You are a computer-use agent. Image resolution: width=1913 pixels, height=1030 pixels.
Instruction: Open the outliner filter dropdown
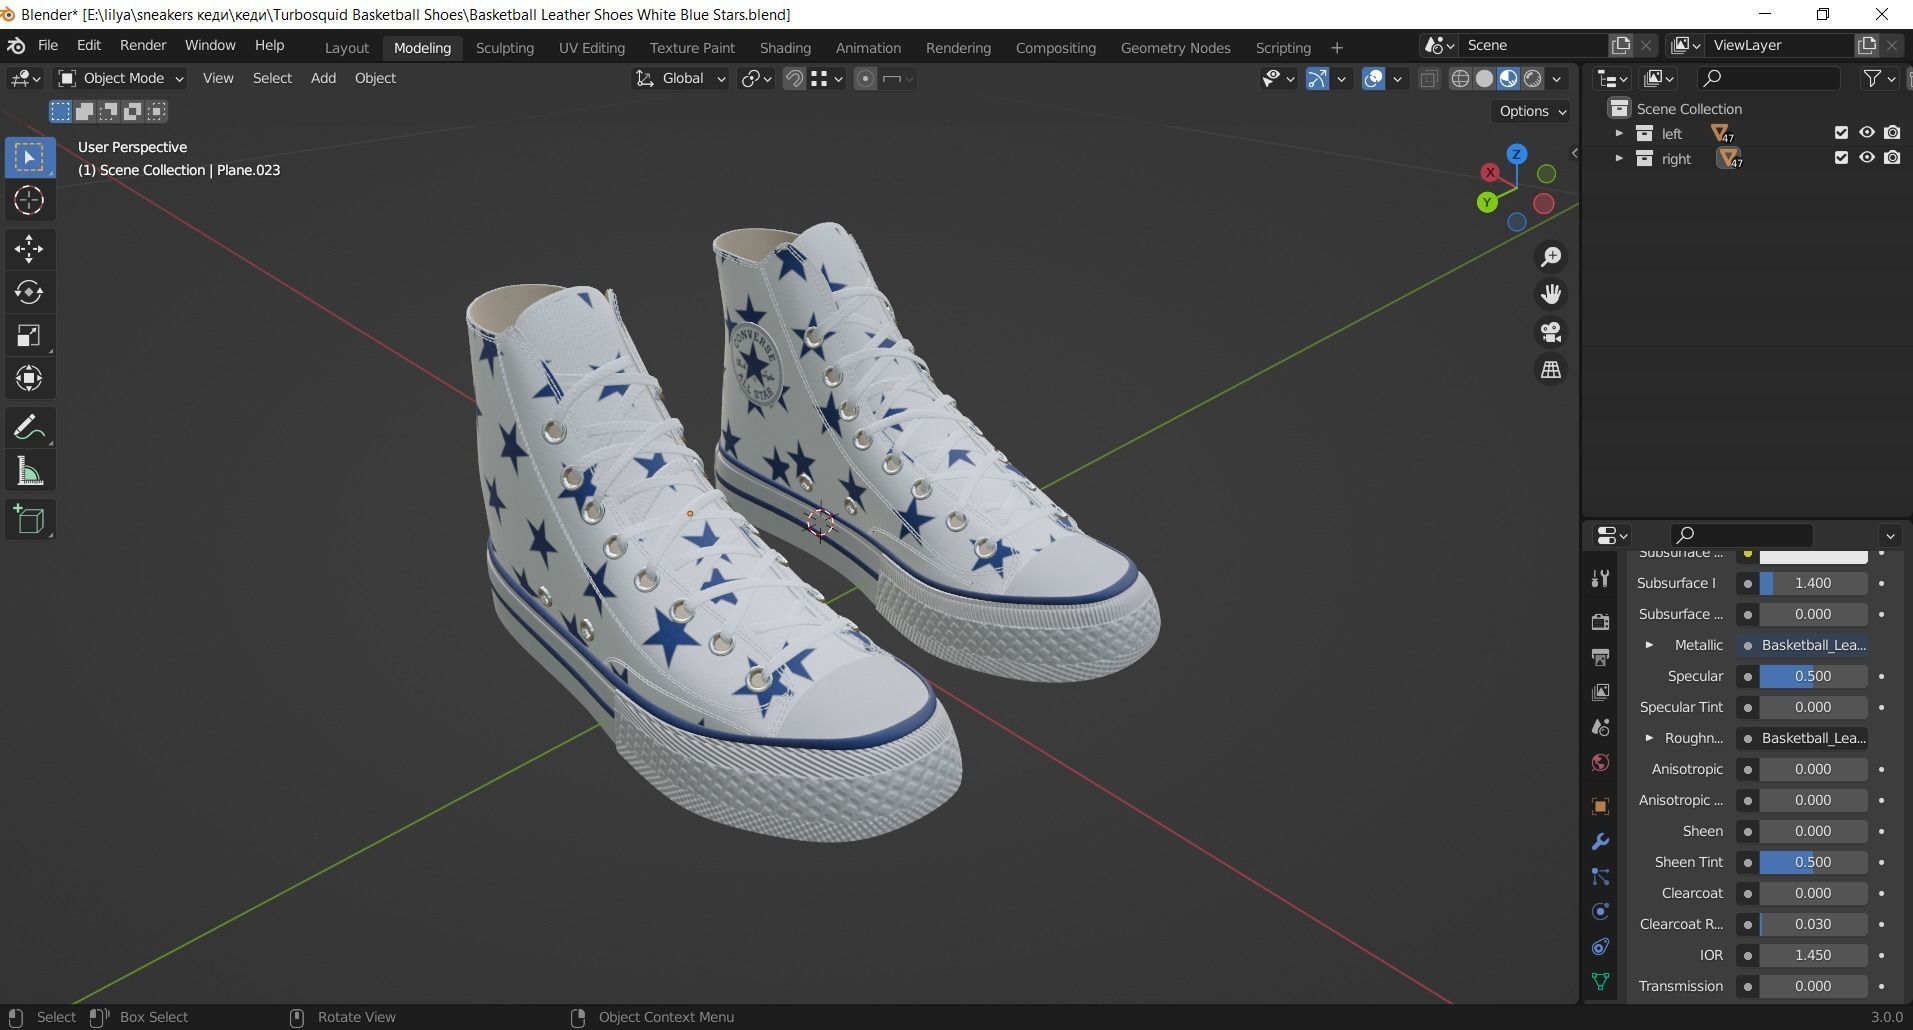pyautogui.click(x=1878, y=78)
